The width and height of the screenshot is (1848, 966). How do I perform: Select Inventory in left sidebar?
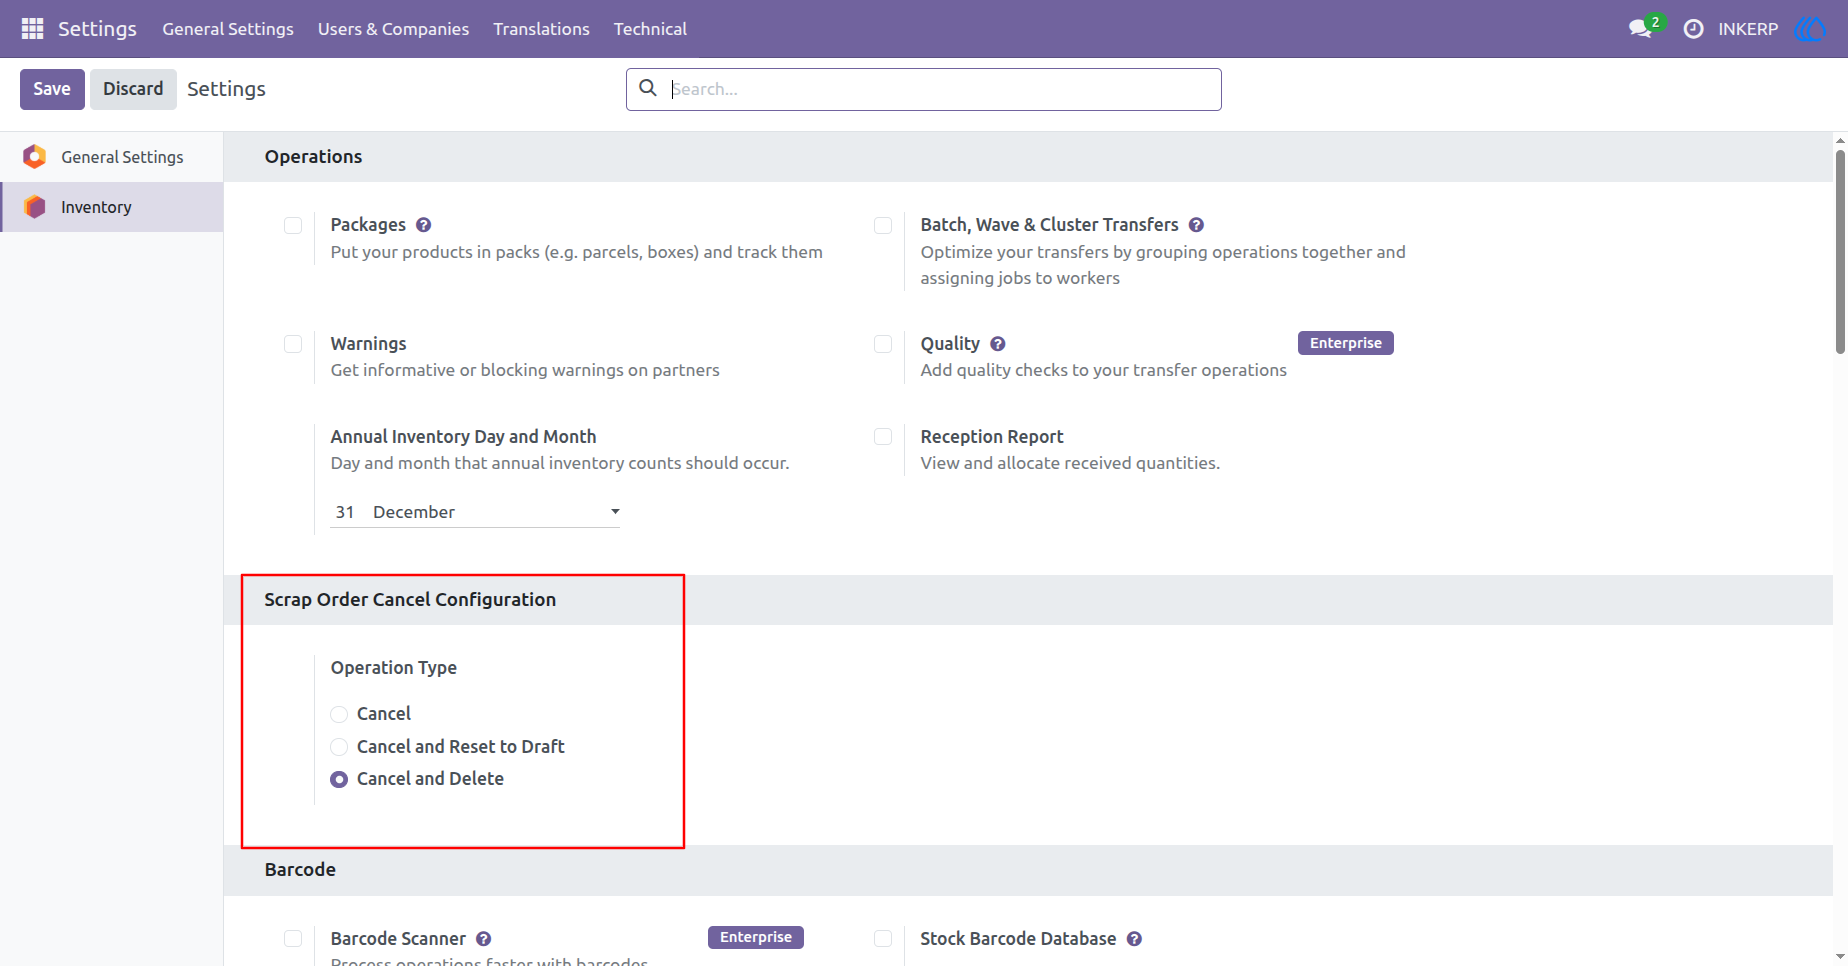tap(112, 207)
